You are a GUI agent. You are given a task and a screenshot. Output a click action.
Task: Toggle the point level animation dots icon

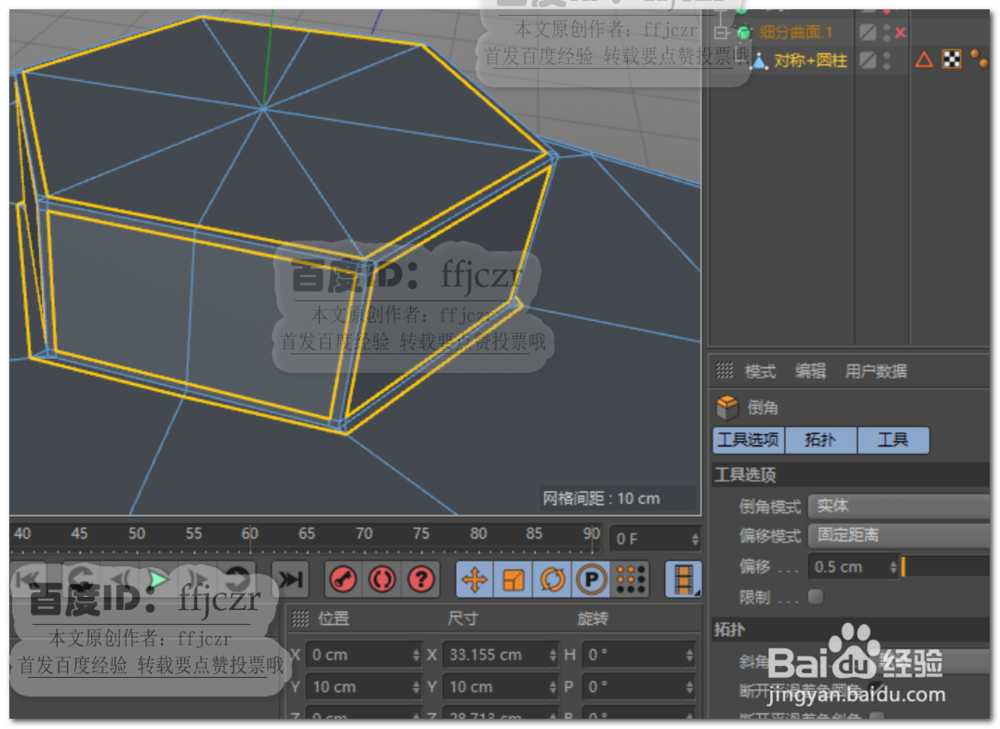[631, 580]
